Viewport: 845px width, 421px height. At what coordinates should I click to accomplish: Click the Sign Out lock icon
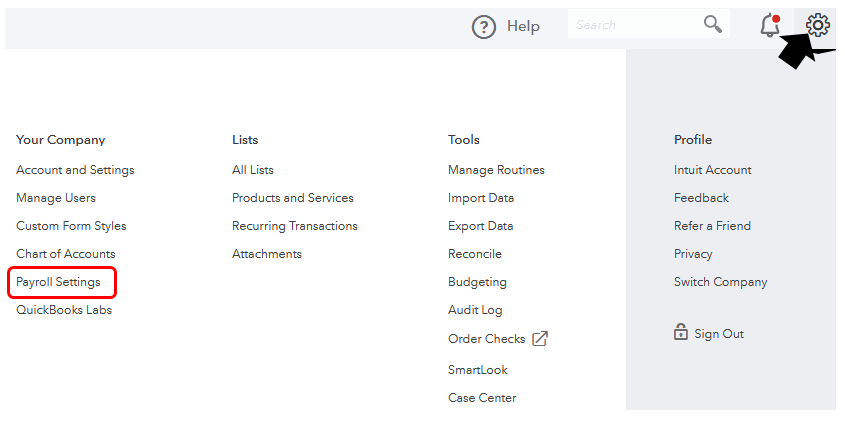681,332
